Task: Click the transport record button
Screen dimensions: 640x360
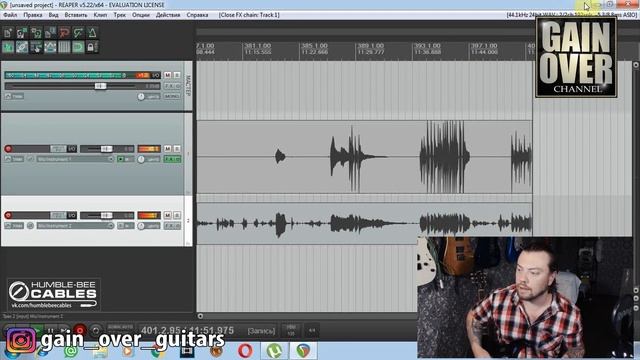Action: pyautogui.click(x=80, y=330)
